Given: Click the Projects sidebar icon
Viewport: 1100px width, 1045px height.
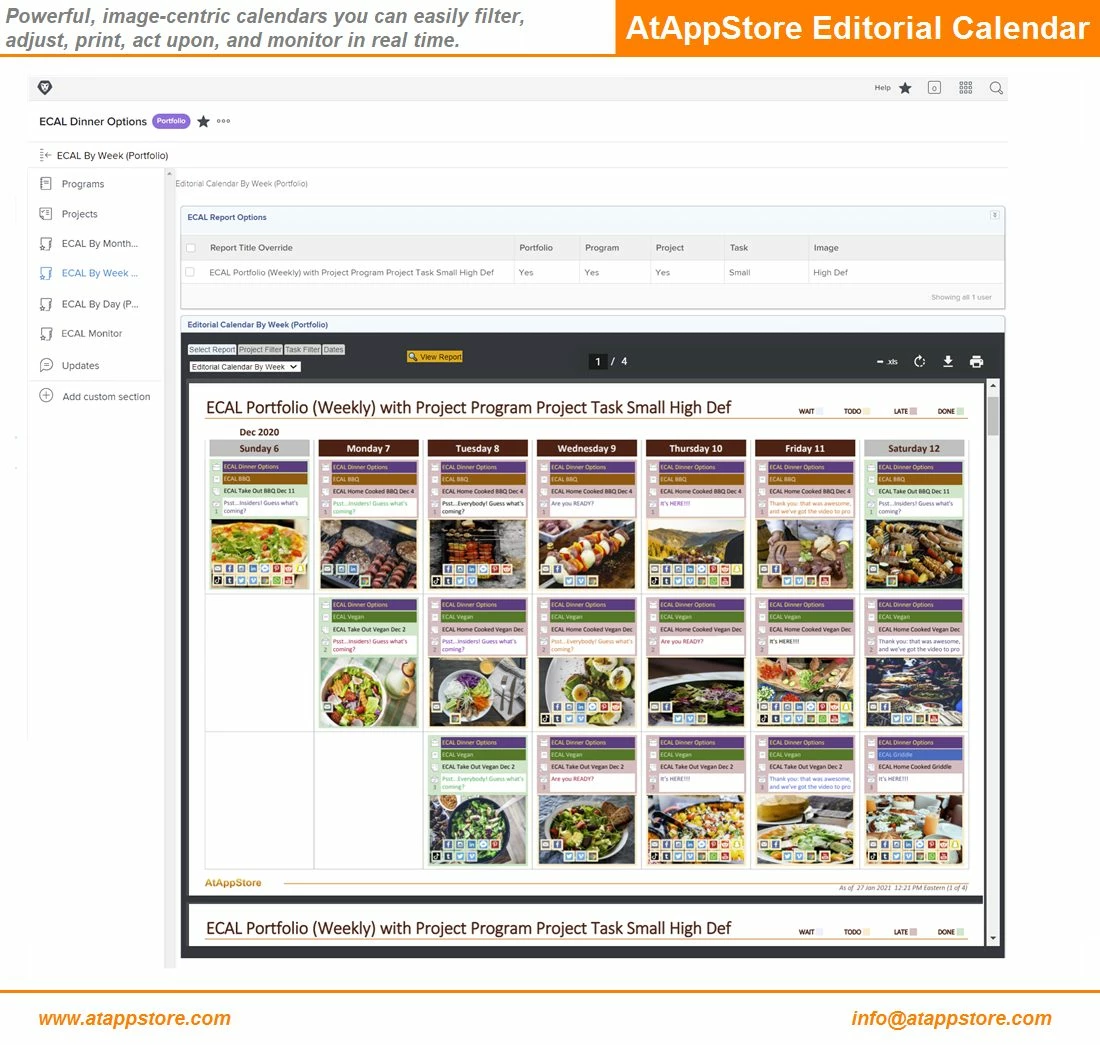Looking at the screenshot, I should (46, 214).
